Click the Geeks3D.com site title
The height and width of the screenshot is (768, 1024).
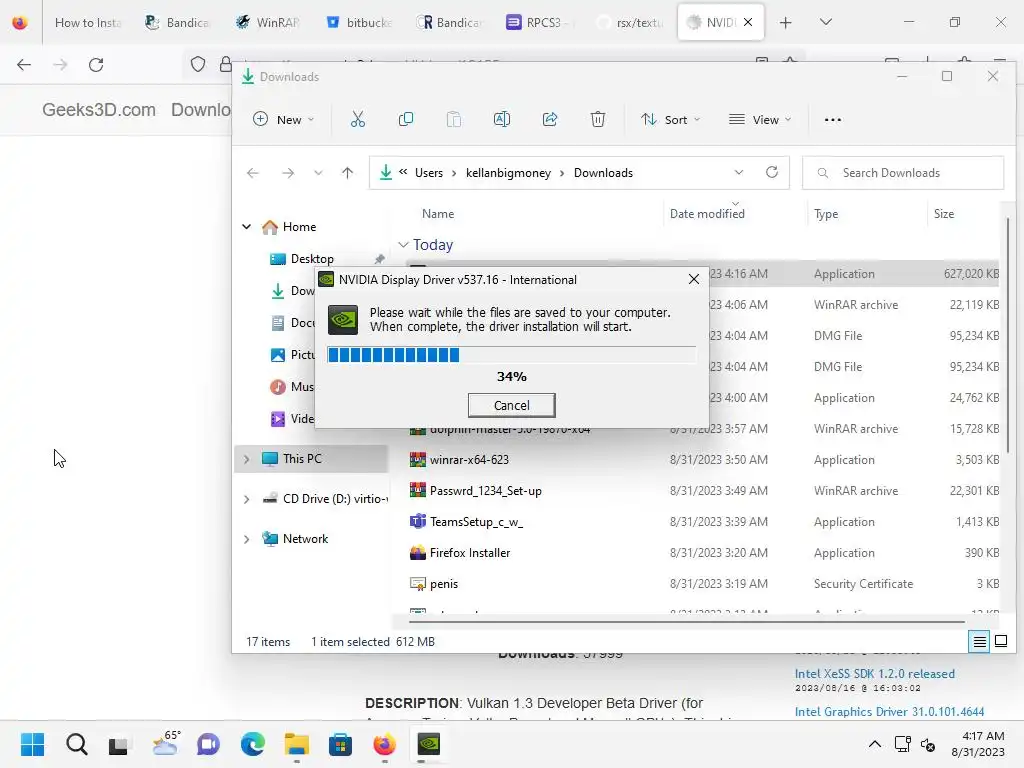[x=99, y=109]
